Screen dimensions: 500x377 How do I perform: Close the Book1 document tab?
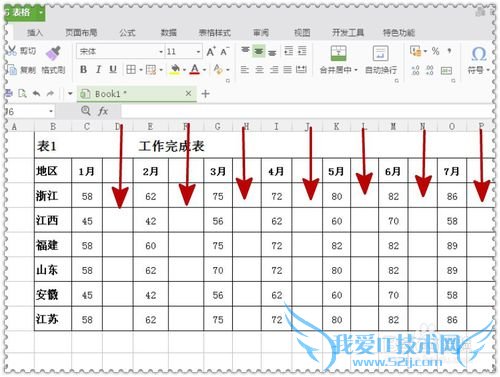[x=188, y=93]
